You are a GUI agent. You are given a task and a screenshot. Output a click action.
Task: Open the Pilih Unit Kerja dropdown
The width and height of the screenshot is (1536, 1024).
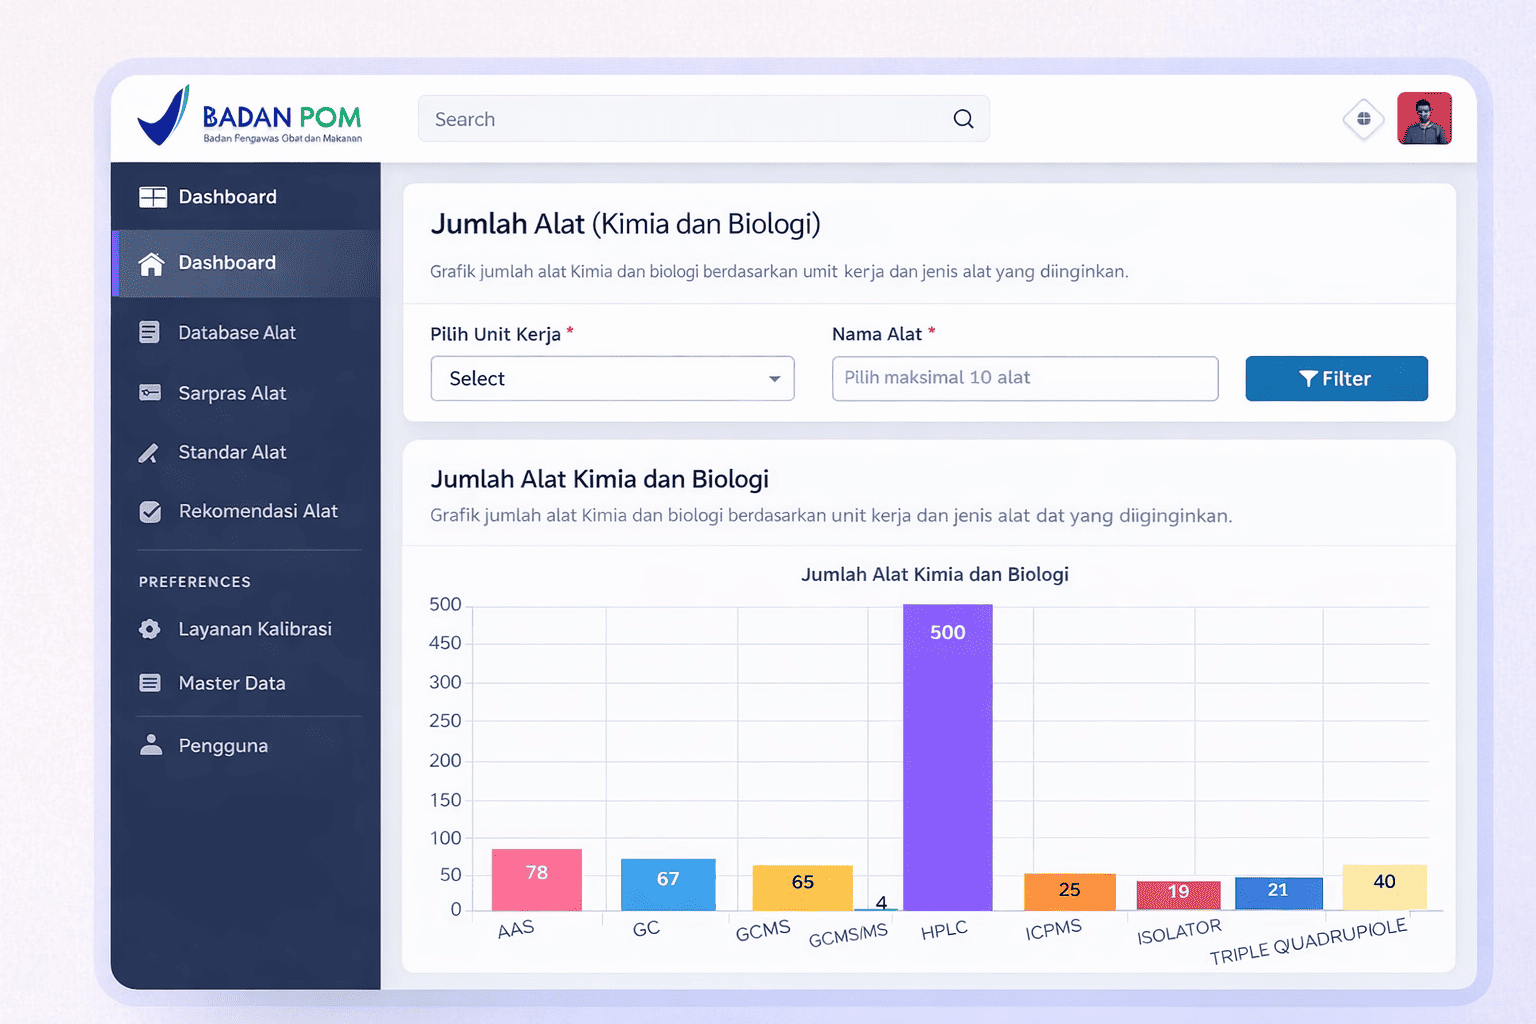tap(611, 379)
